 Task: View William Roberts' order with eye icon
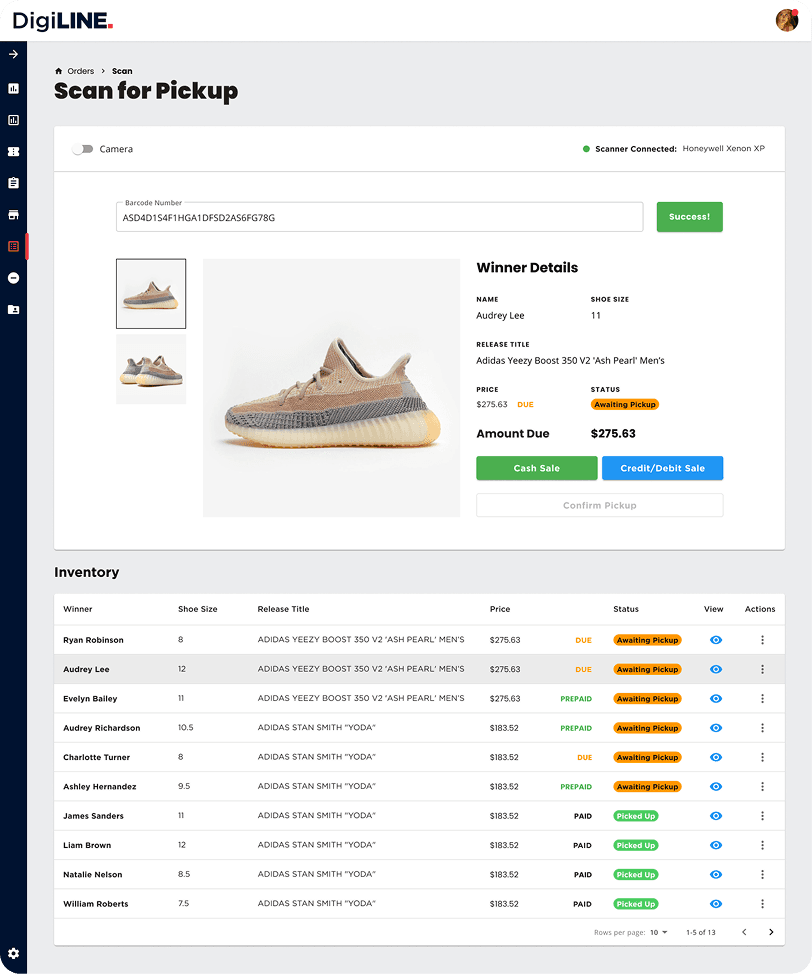click(x=716, y=904)
